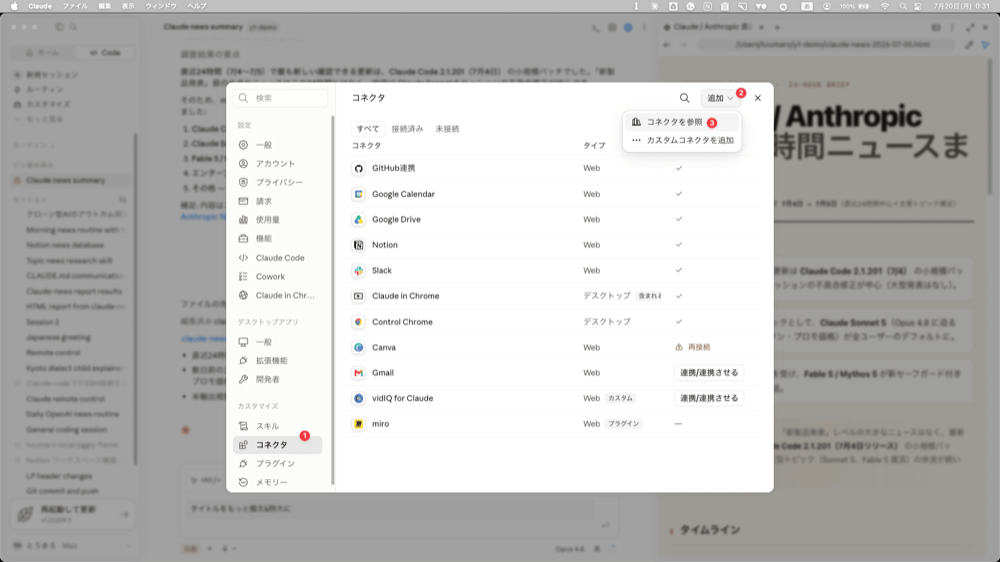This screenshot has height=562, width=1000.
Task: Open スキル in カスタマイズ section
Action: [x=277, y=425]
